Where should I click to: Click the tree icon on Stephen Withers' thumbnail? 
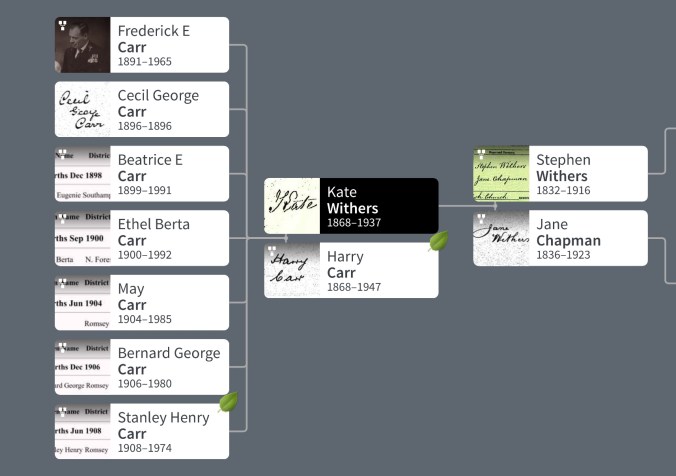coord(481,155)
